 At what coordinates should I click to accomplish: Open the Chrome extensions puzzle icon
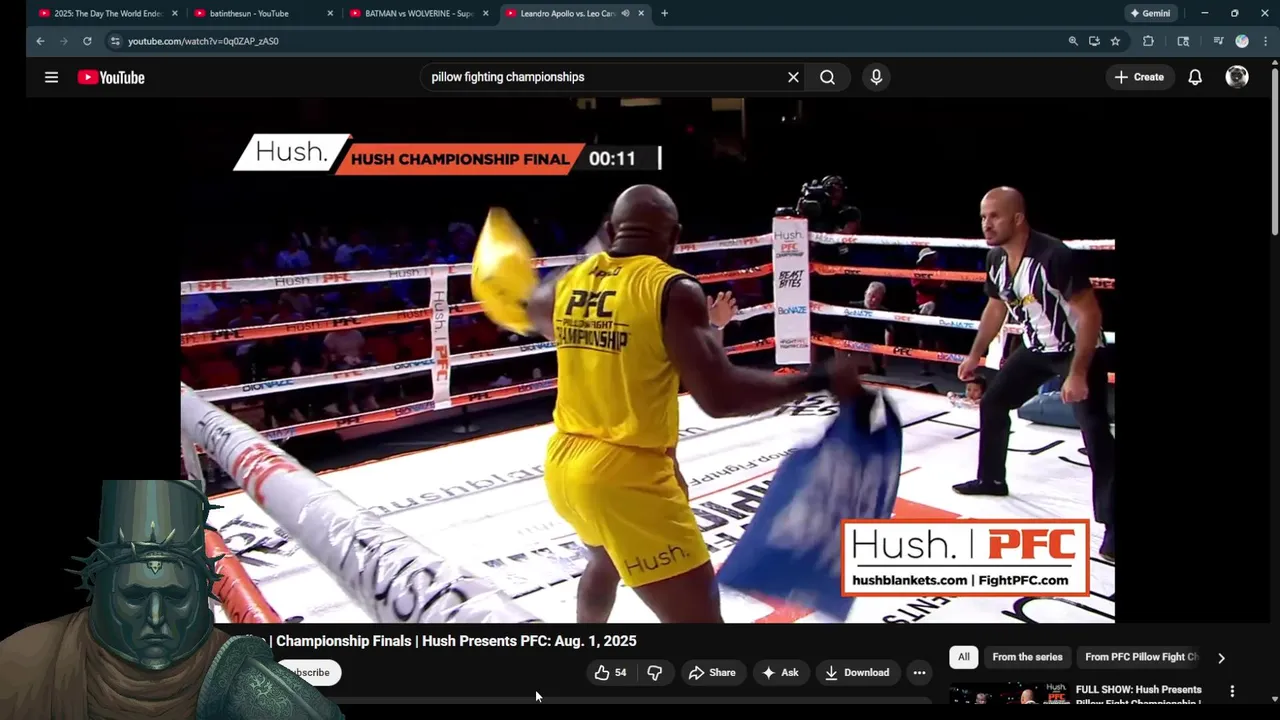[x=1148, y=41]
